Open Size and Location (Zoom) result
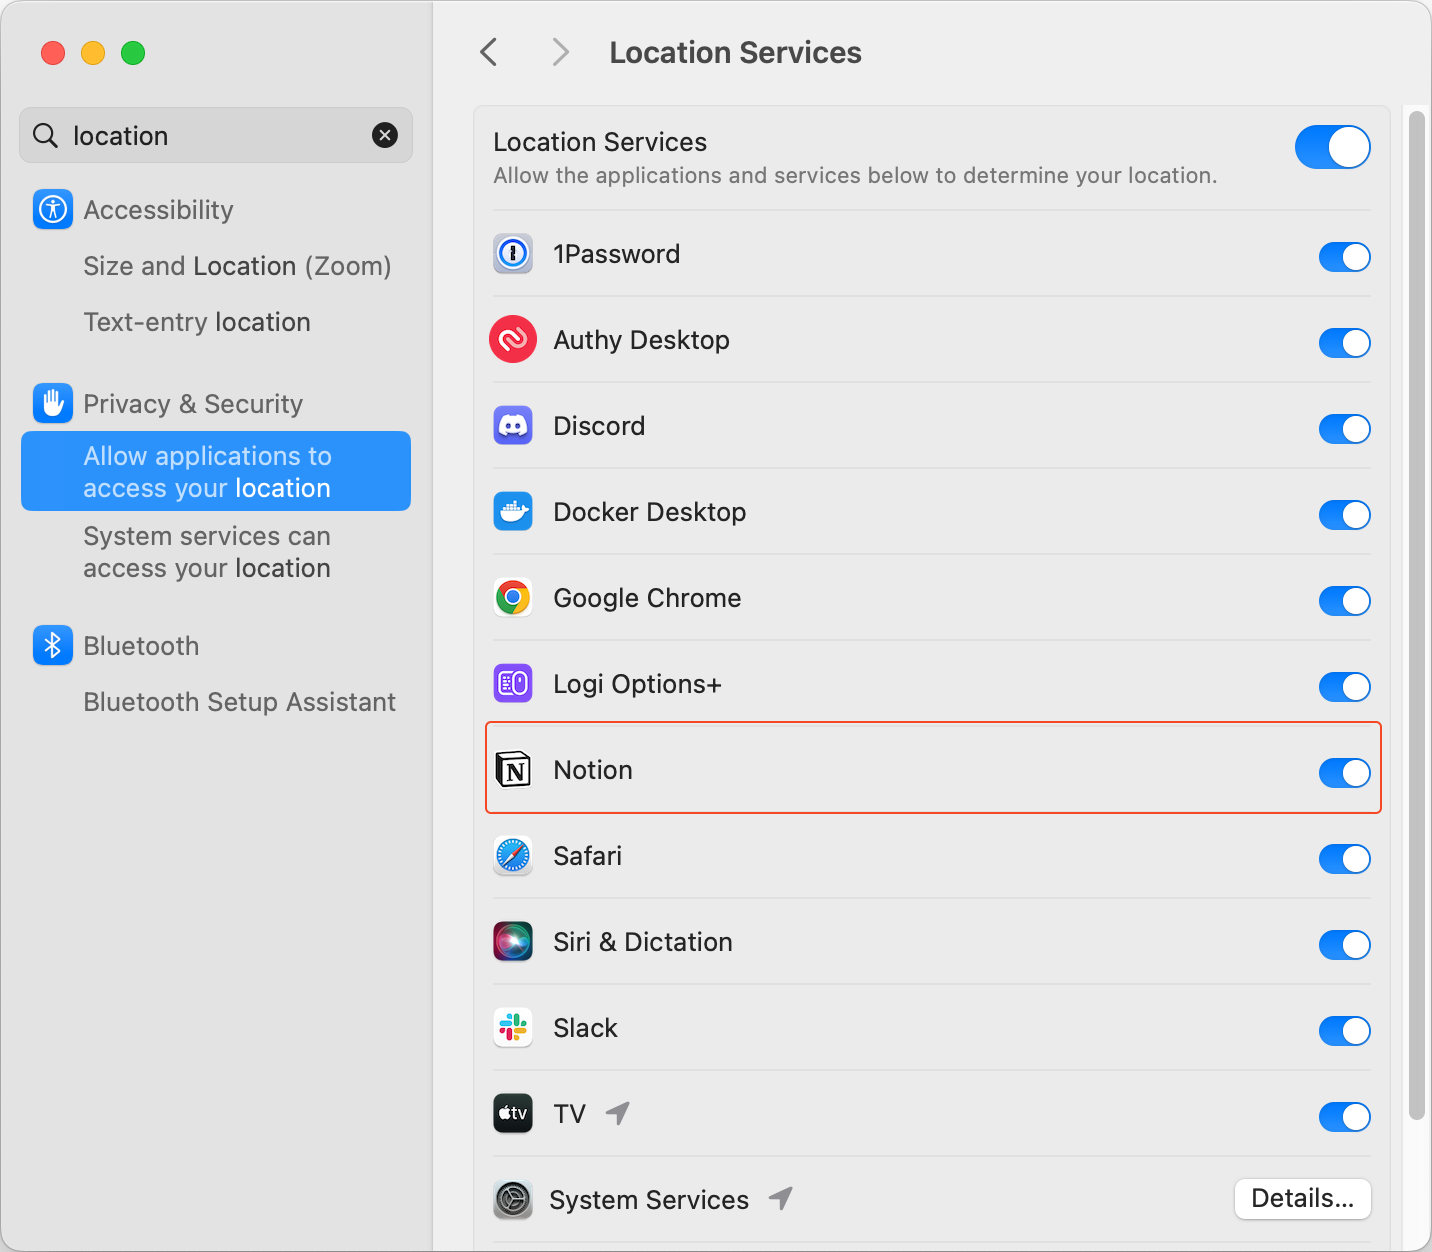This screenshot has height=1252, width=1432. click(x=238, y=266)
